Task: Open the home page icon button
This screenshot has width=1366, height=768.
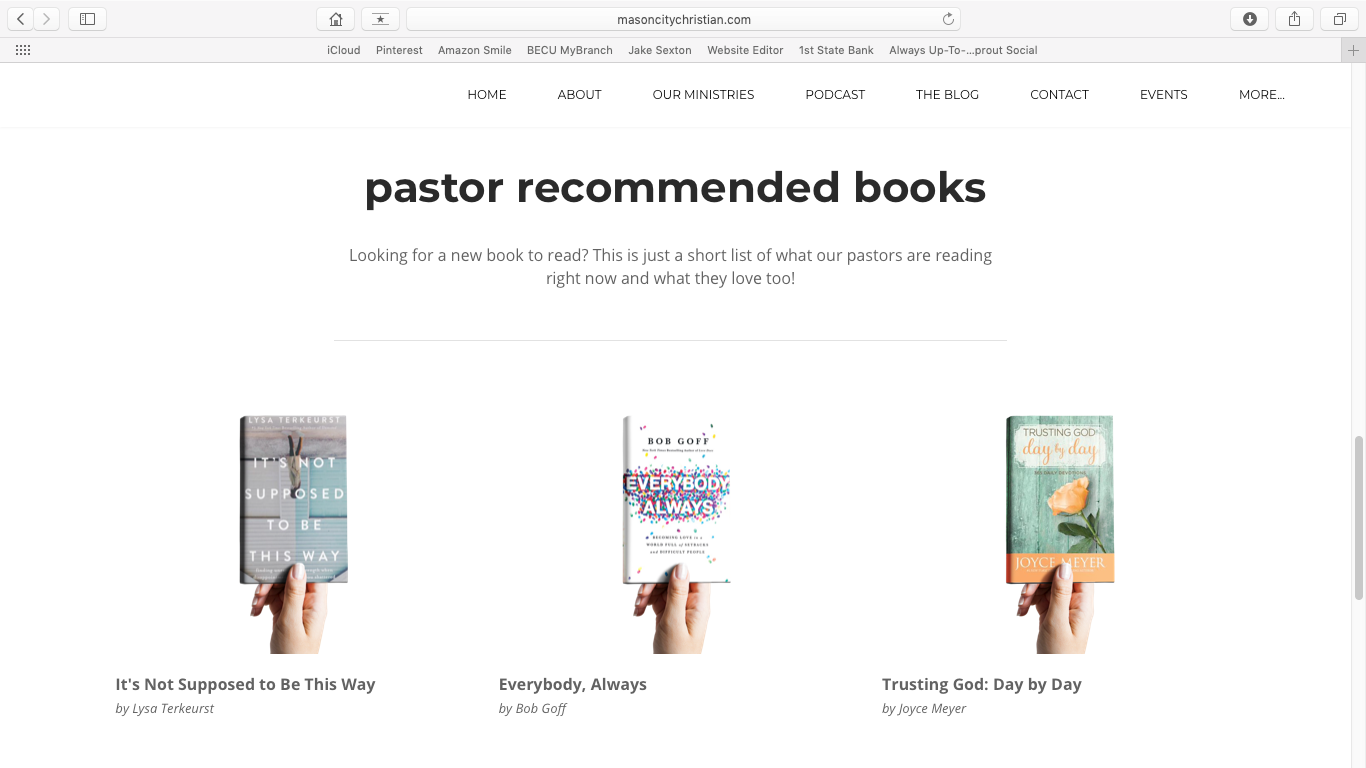Action: pos(335,19)
